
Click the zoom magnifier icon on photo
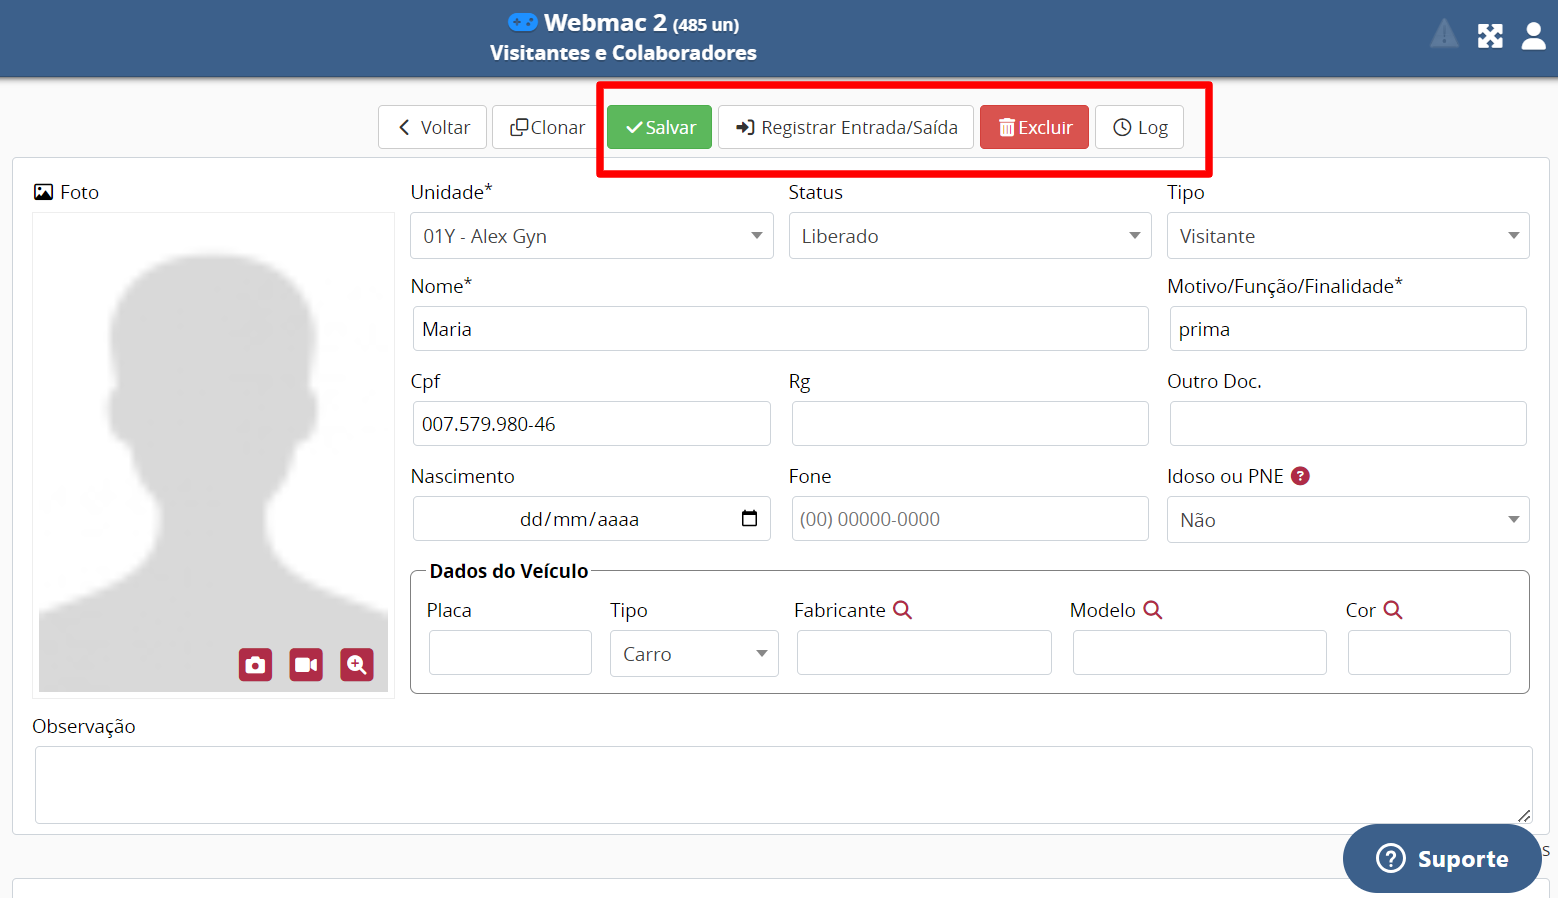pos(357,665)
